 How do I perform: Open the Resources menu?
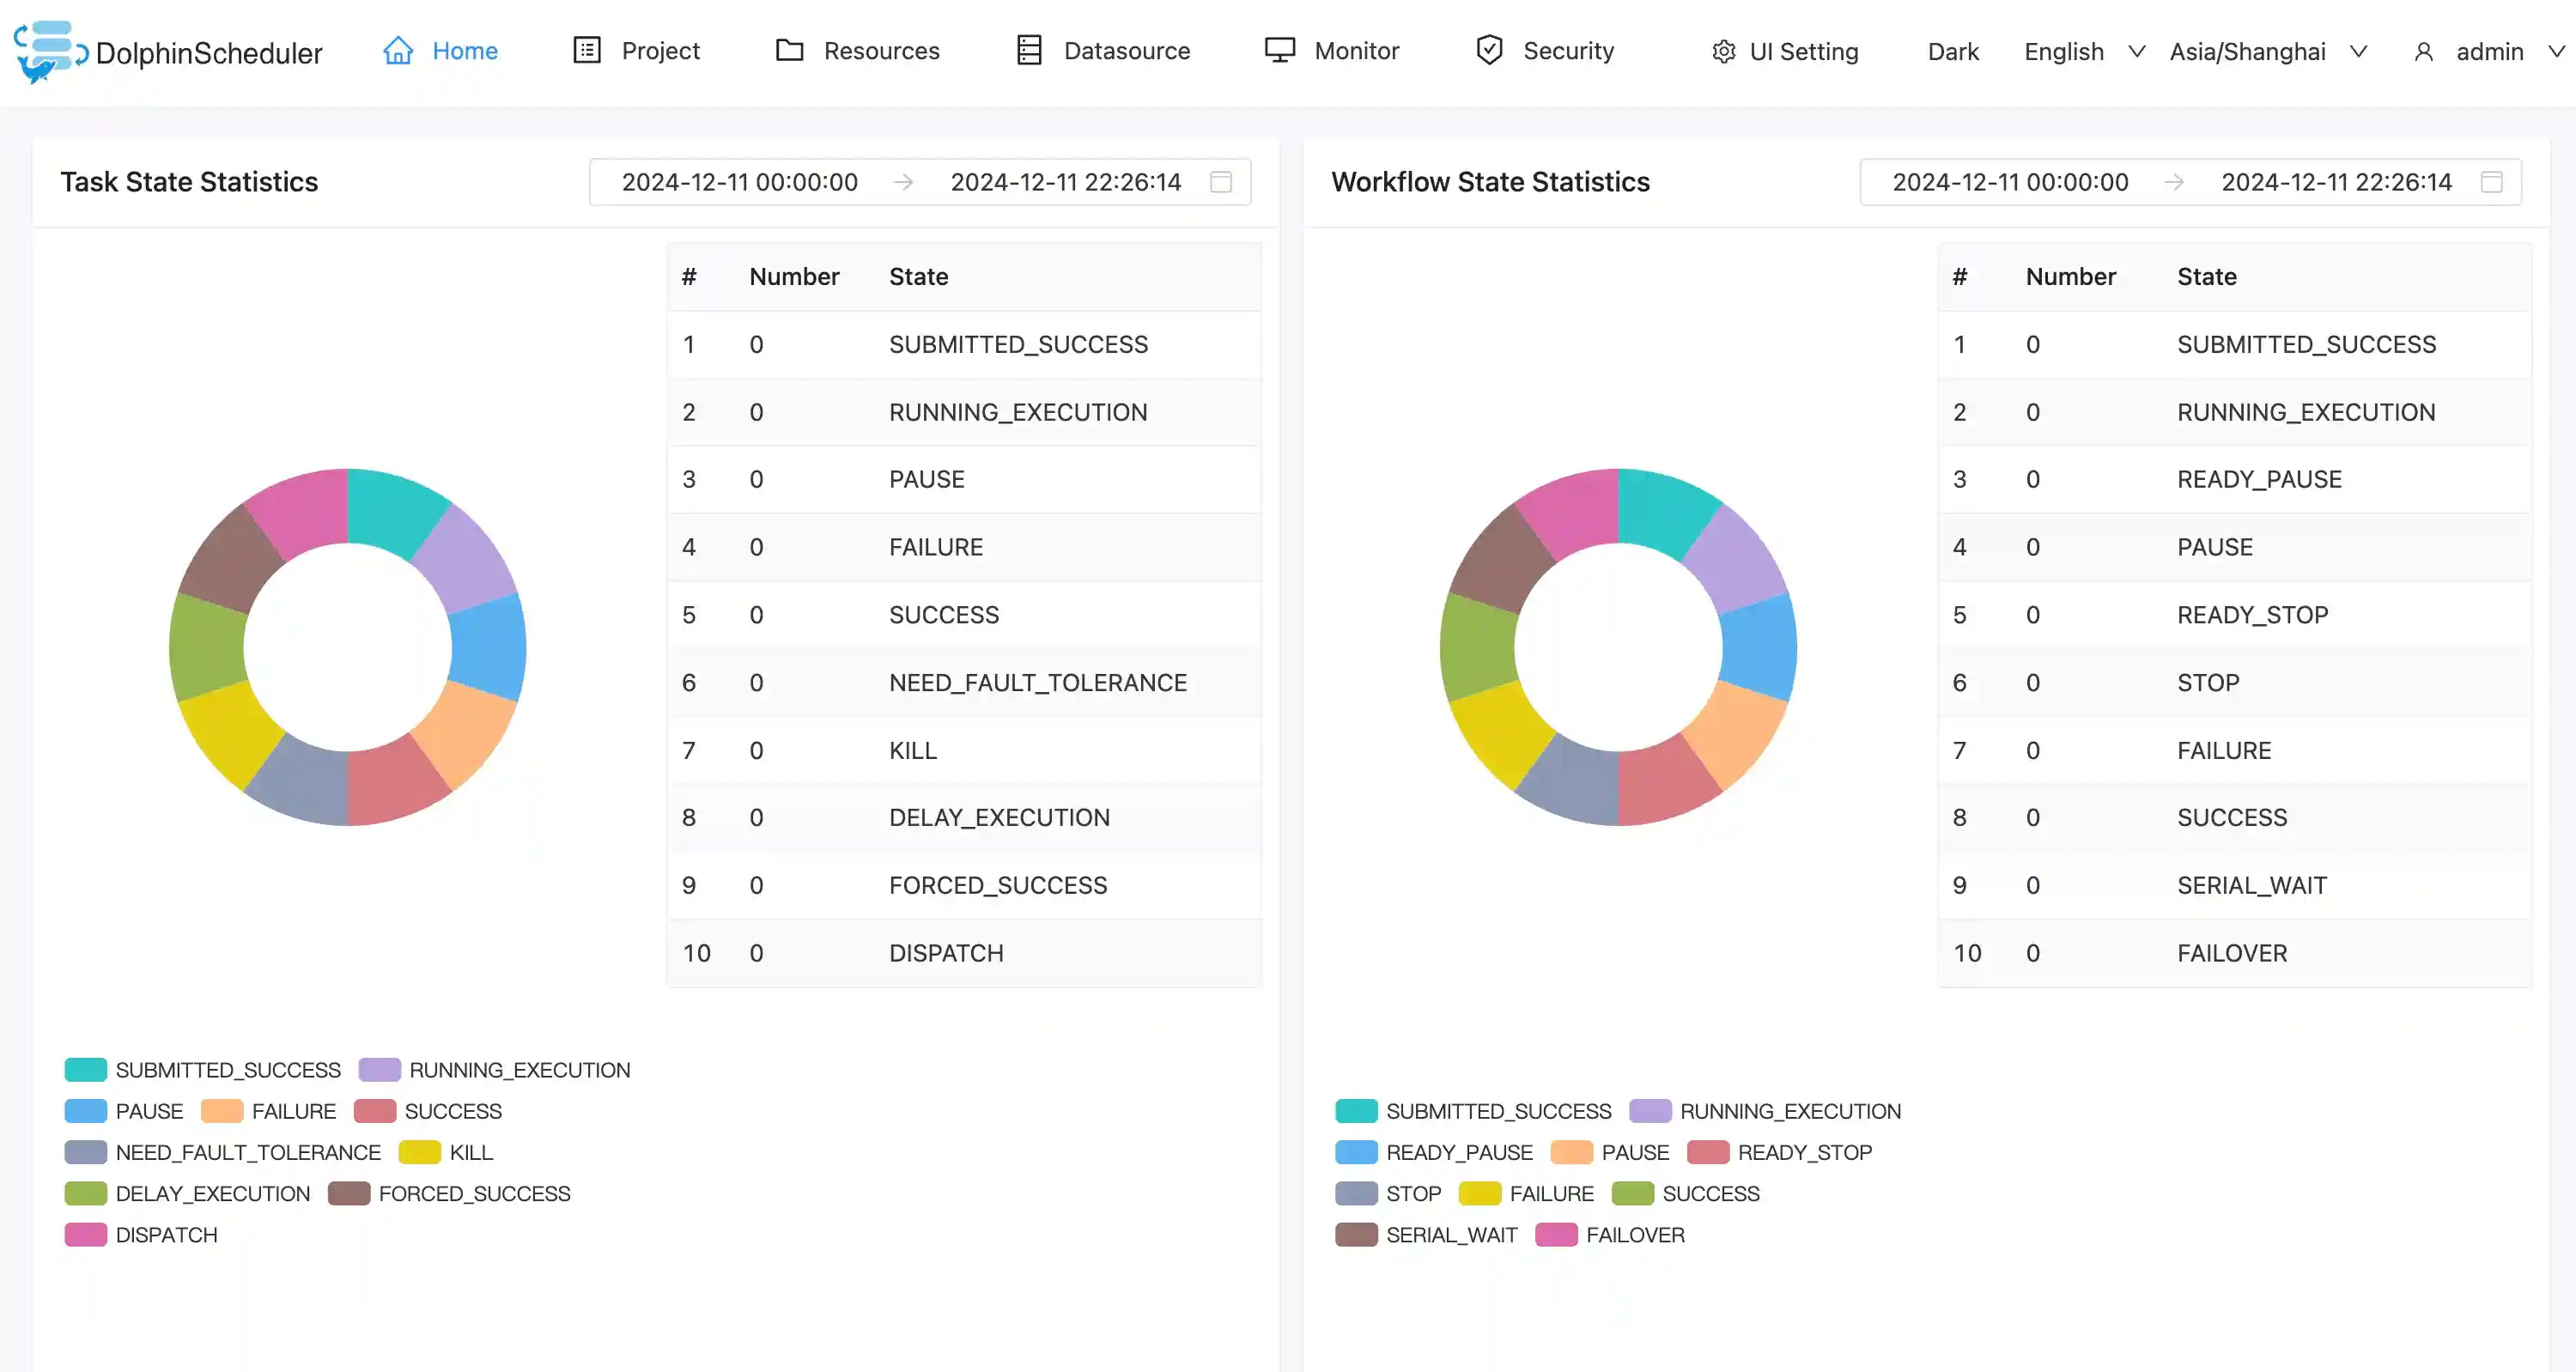[x=881, y=51]
